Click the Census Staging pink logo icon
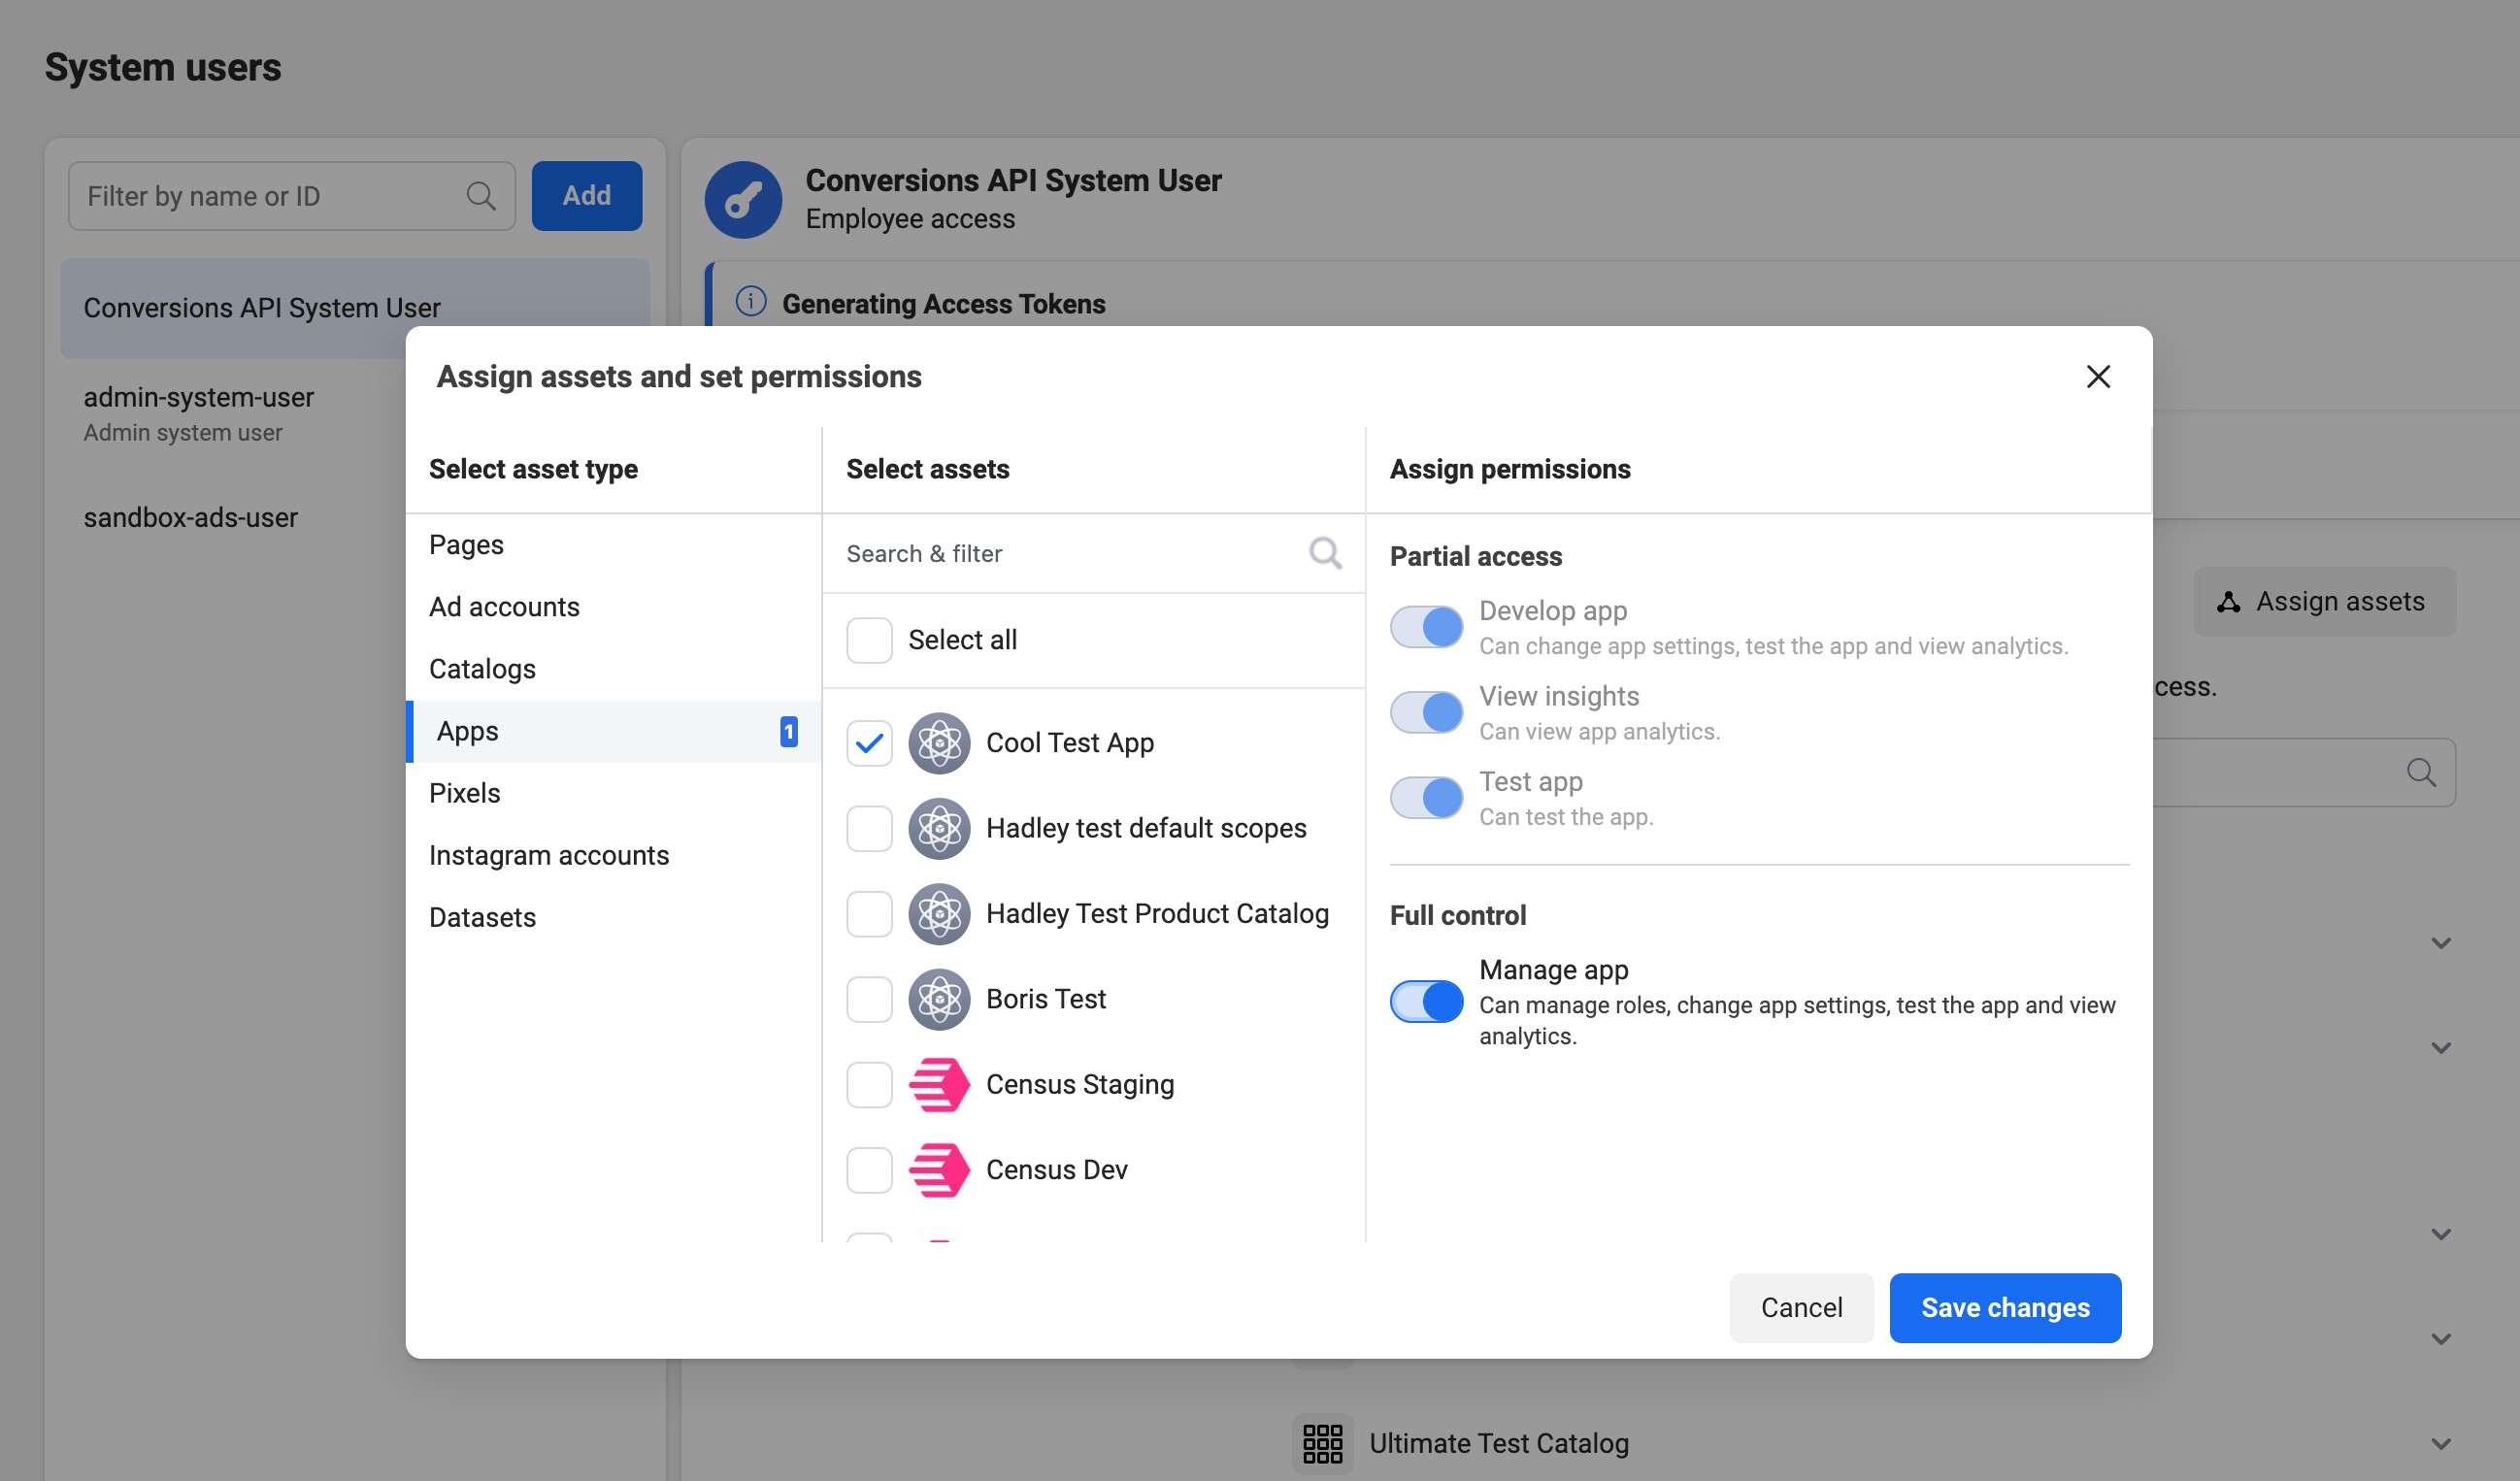The width and height of the screenshot is (2520, 1481). pos(938,1085)
